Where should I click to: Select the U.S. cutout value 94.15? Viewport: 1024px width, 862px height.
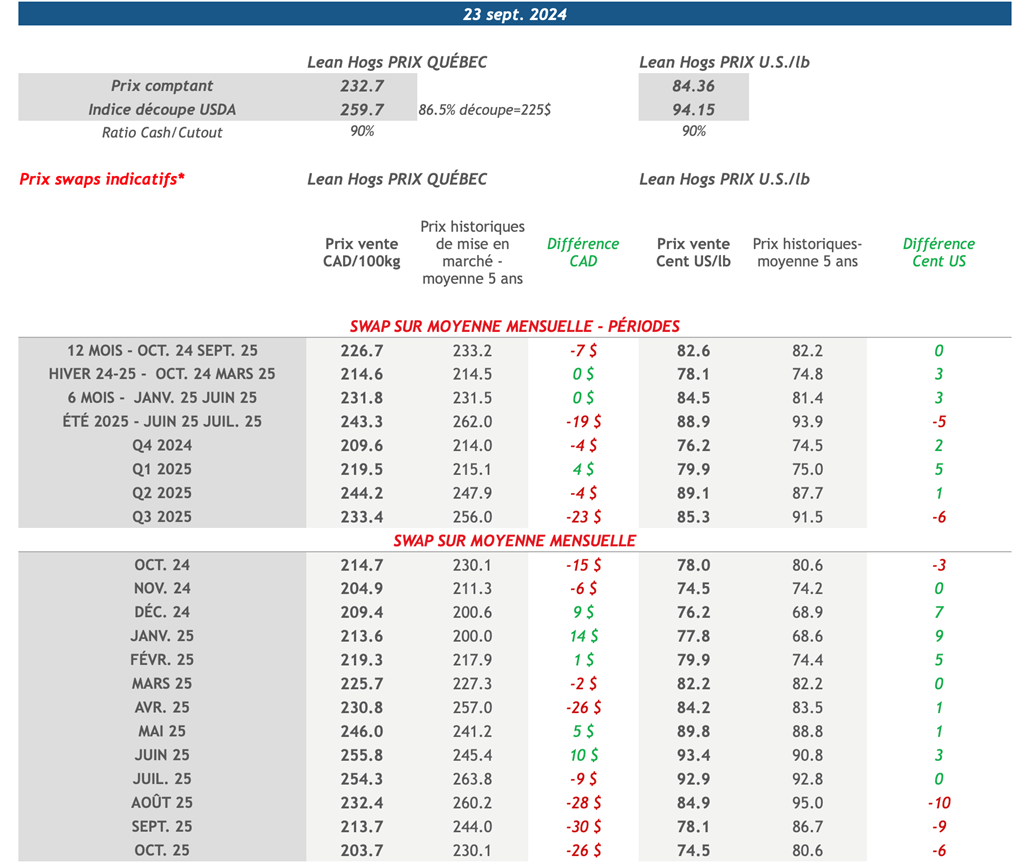pyautogui.click(x=693, y=109)
